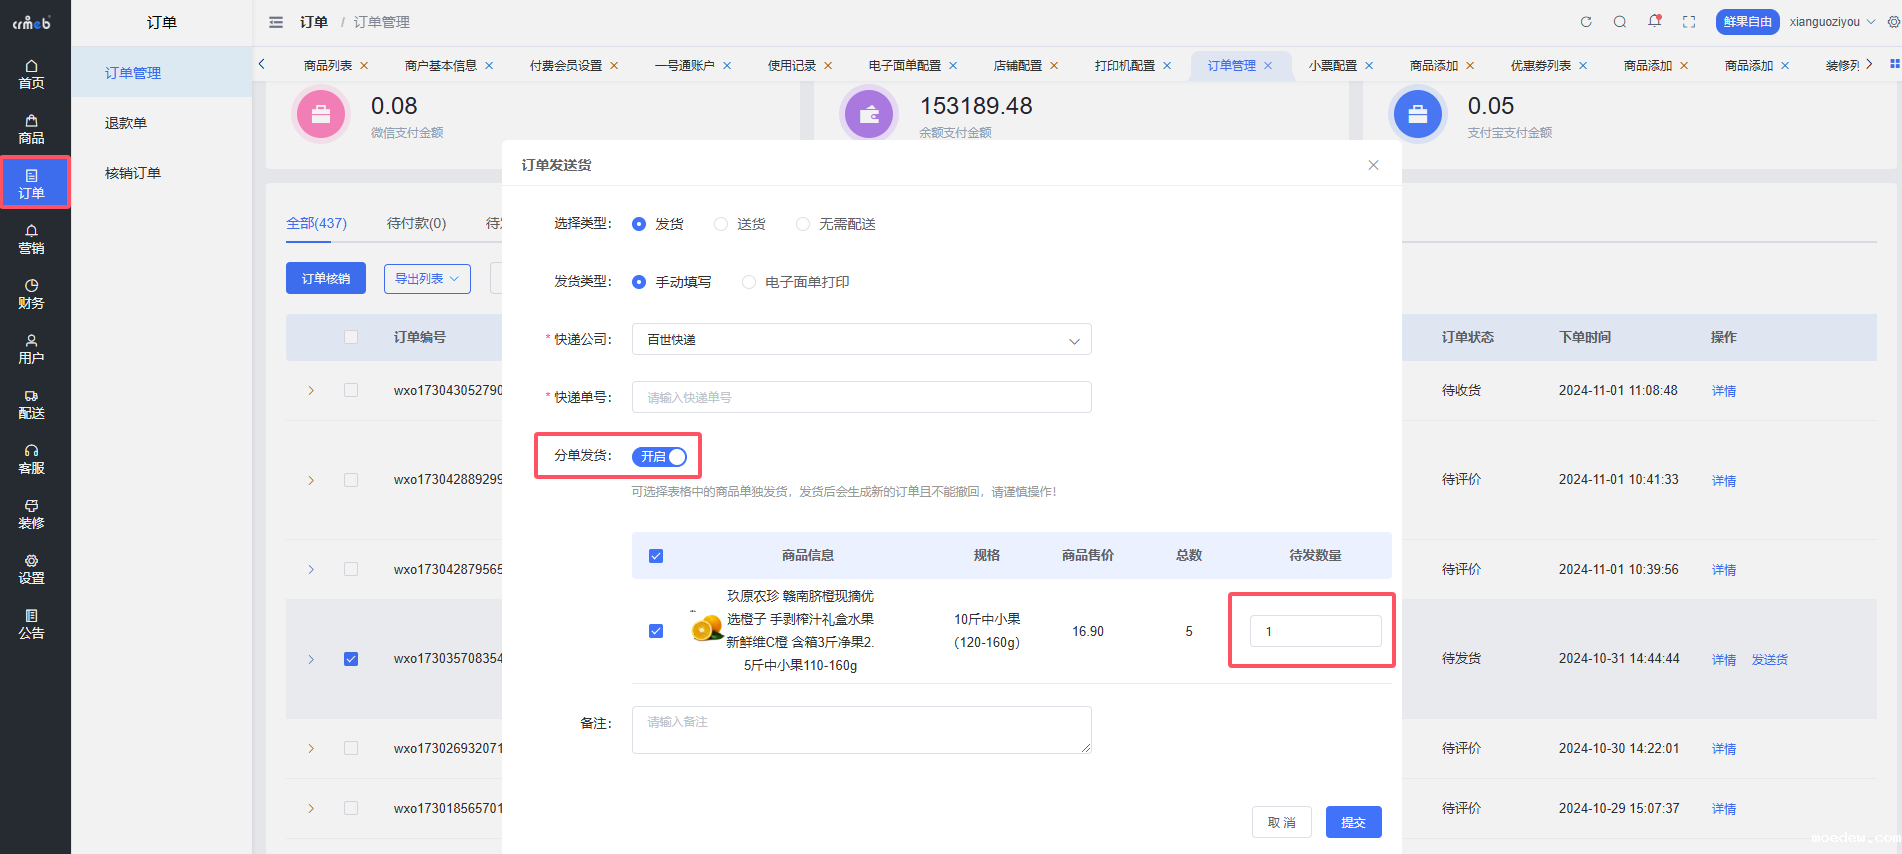Screen dimensions: 1902x854
Task: Click the refresh icon in top bar
Action: click(1585, 22)
